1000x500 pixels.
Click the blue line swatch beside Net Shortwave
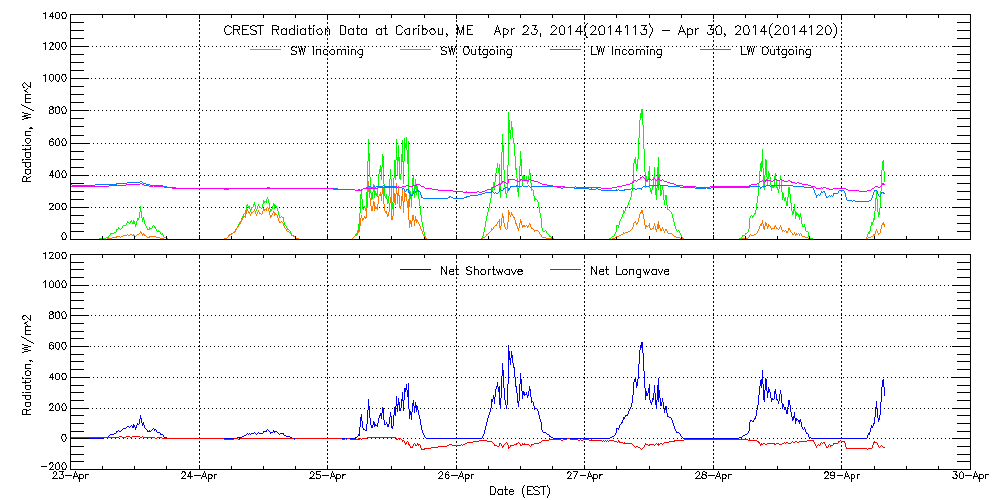(417, 271)
